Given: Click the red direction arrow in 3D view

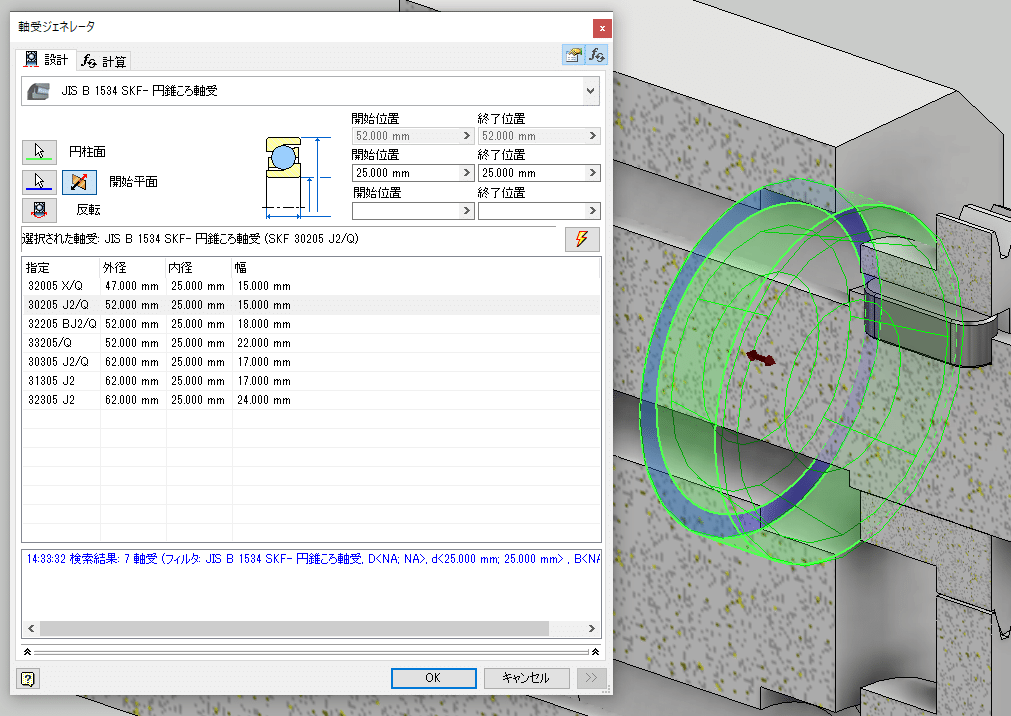Looking at the screenshot, I should (761, 358).
